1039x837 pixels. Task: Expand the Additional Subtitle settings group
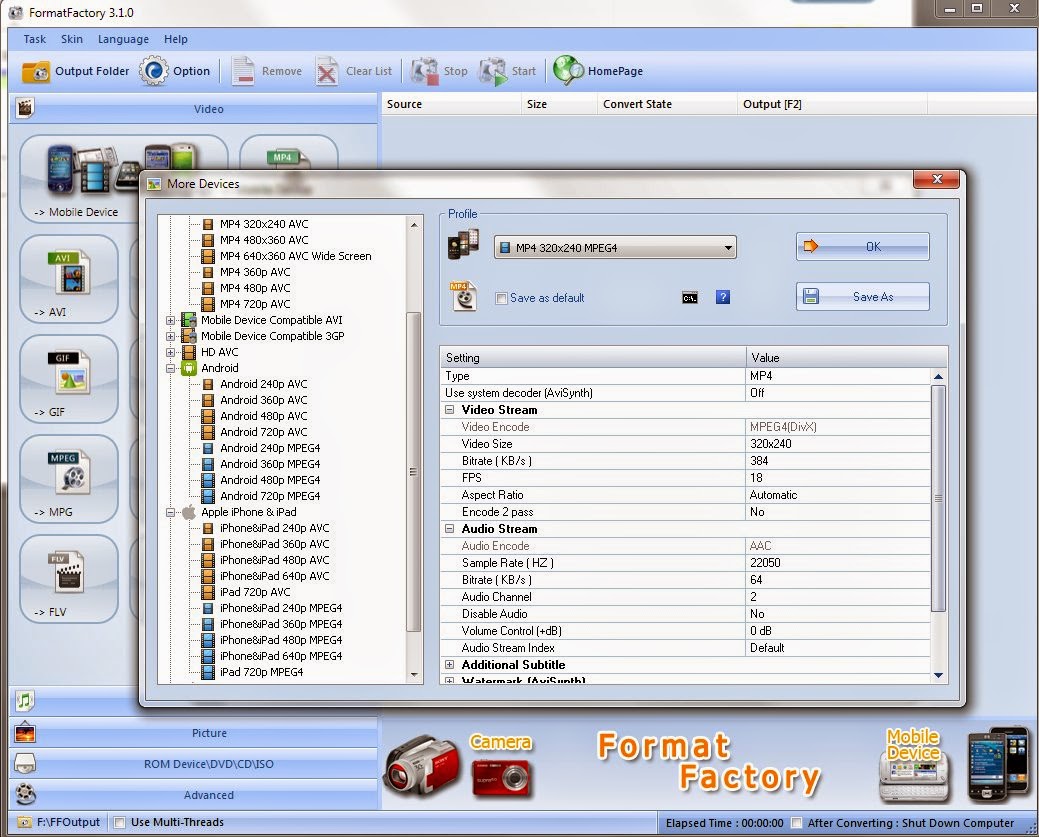point(449,665)
